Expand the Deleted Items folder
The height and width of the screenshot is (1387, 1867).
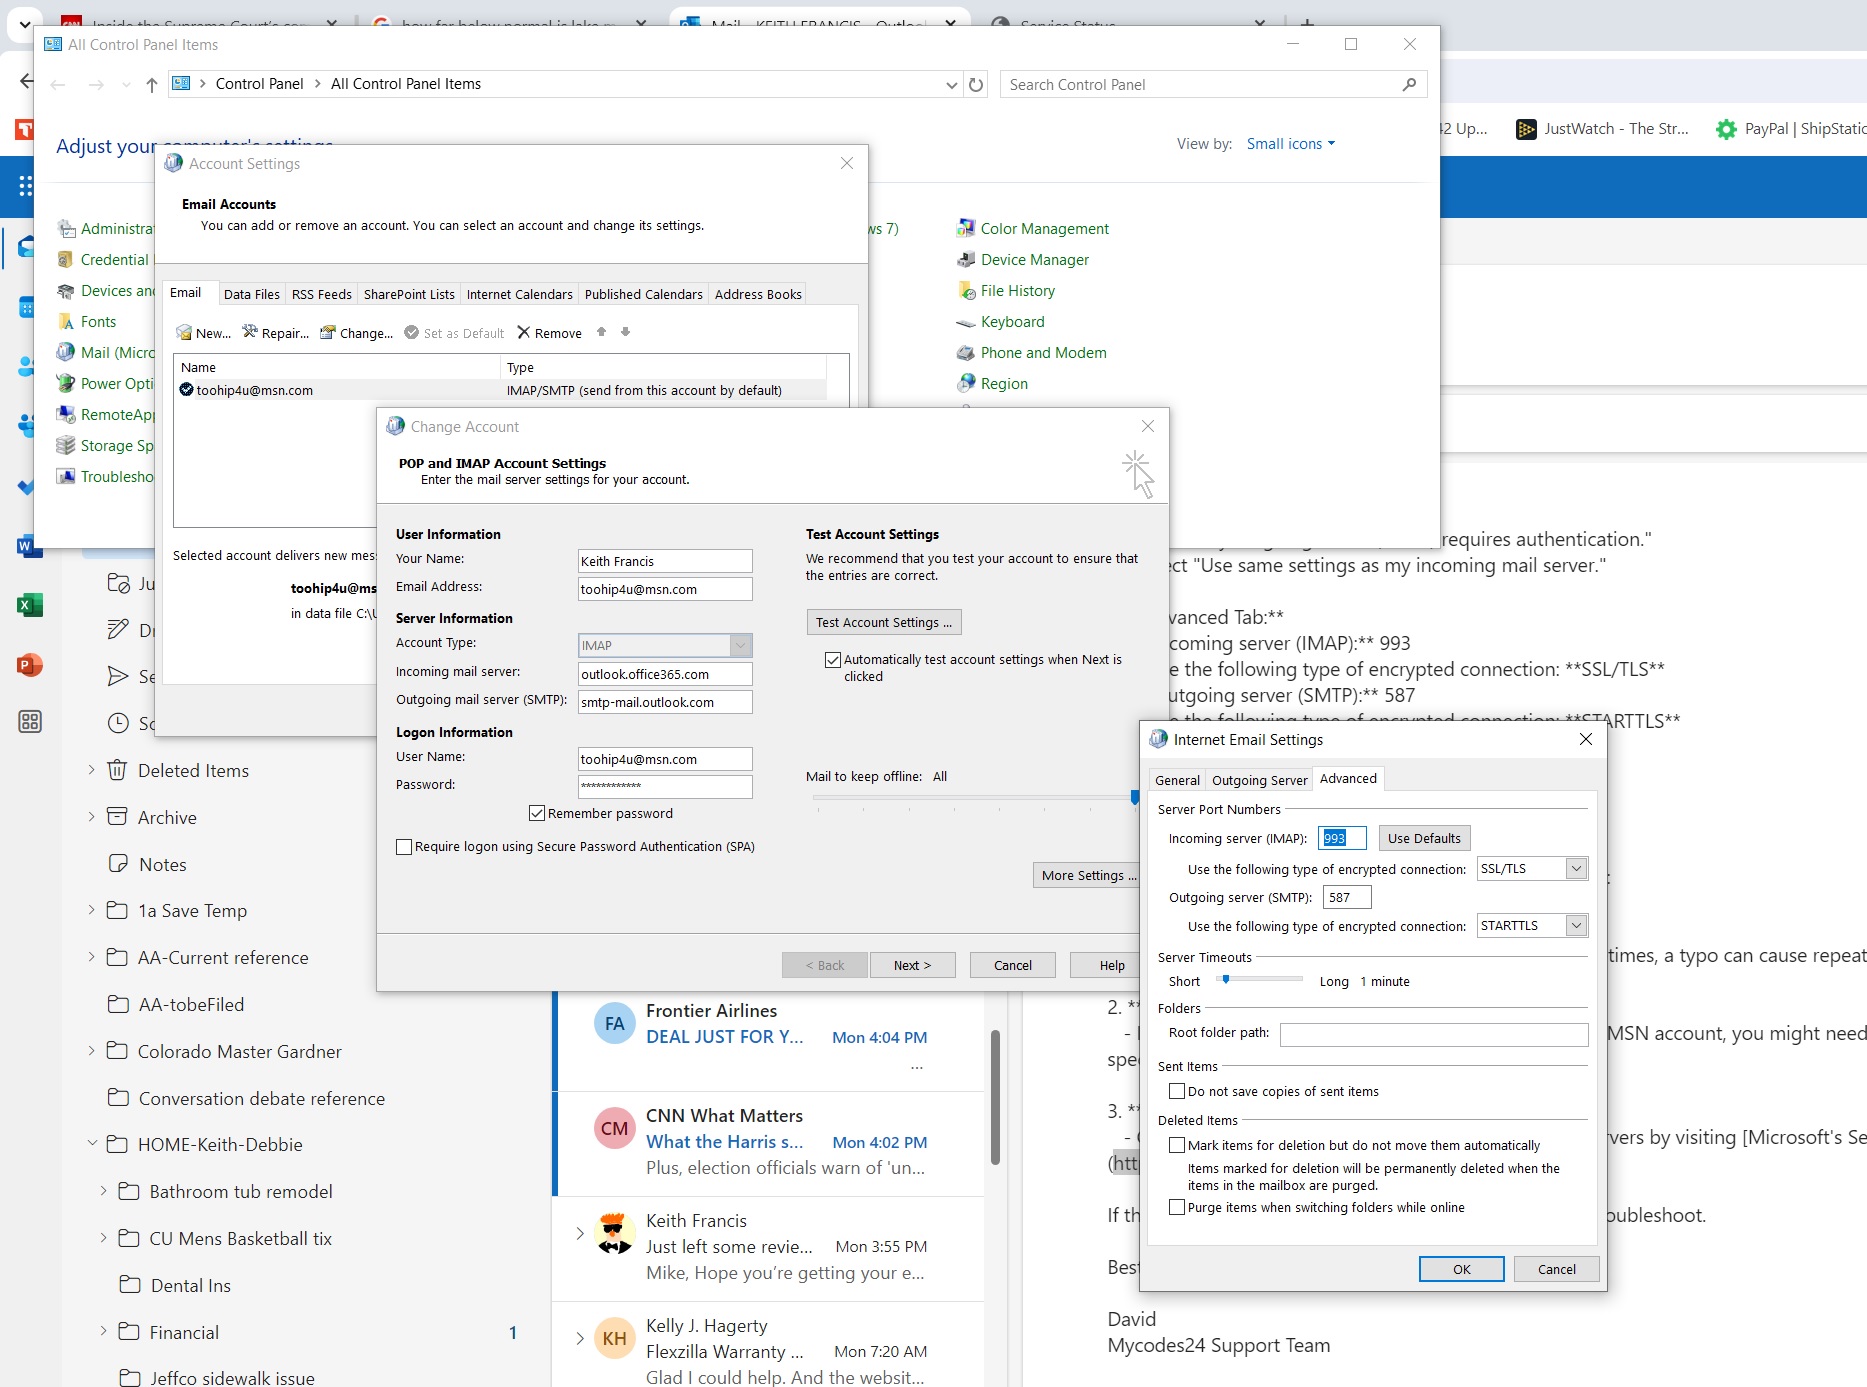pos(91,770)
